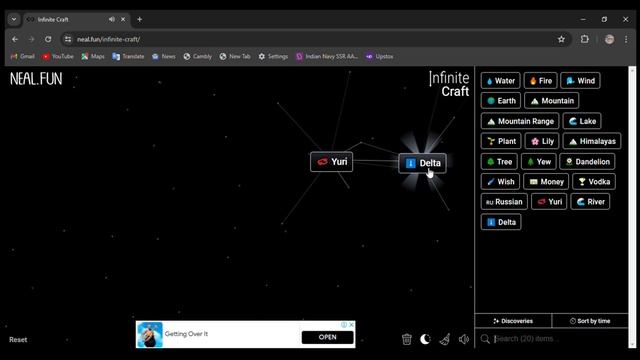Select the Wind element in sidebar
Viewport: 640px width, 360px height.
tap(580, 81)
